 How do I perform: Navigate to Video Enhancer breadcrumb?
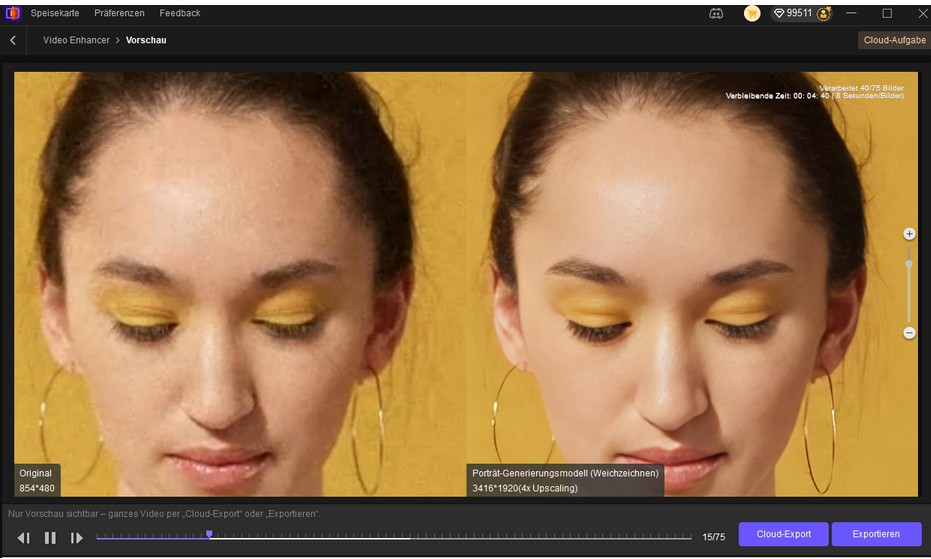[76, 40]
